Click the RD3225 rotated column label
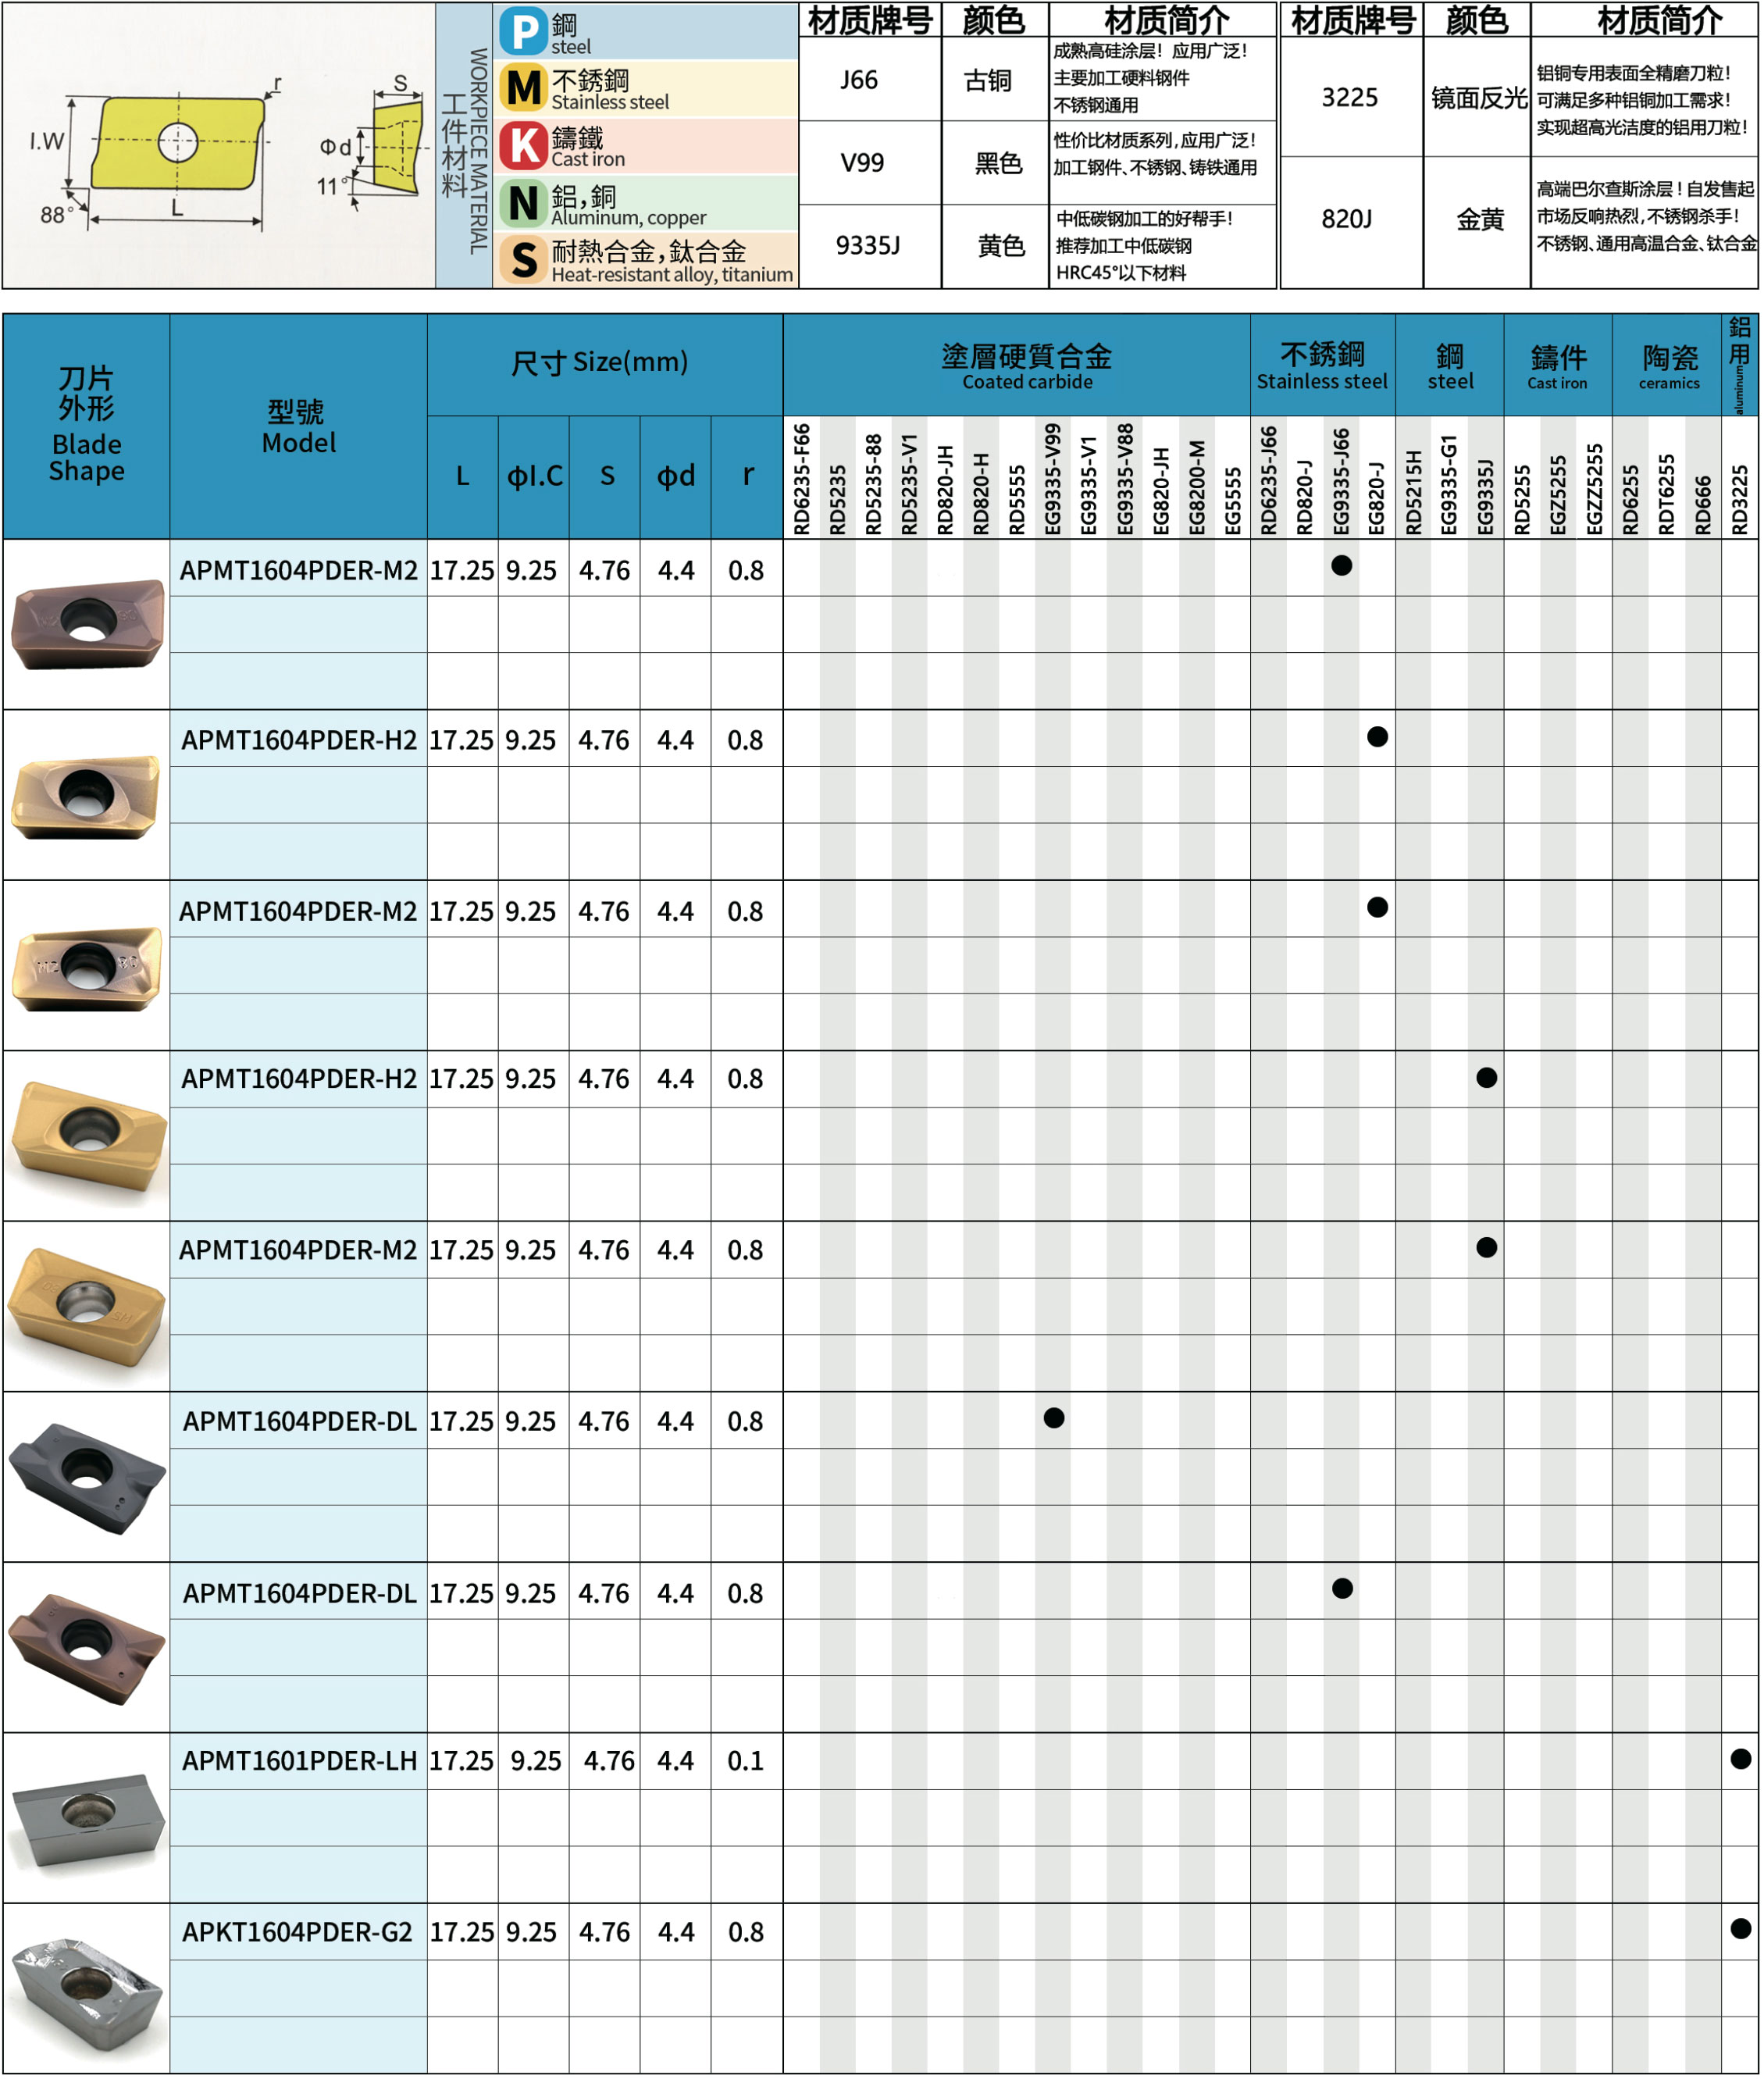The width and height of the screenshot is (1764, 2079). point(1740,500)
